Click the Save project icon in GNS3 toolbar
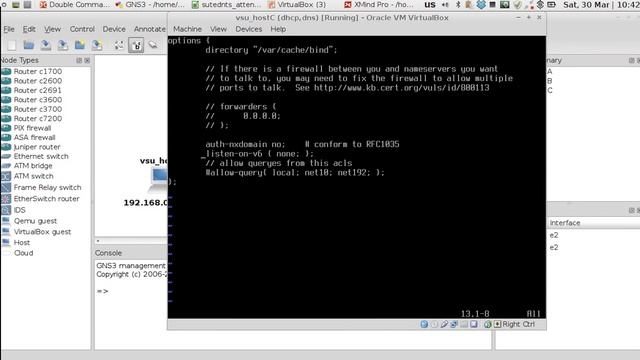640x360 pixels. [46, 45]
